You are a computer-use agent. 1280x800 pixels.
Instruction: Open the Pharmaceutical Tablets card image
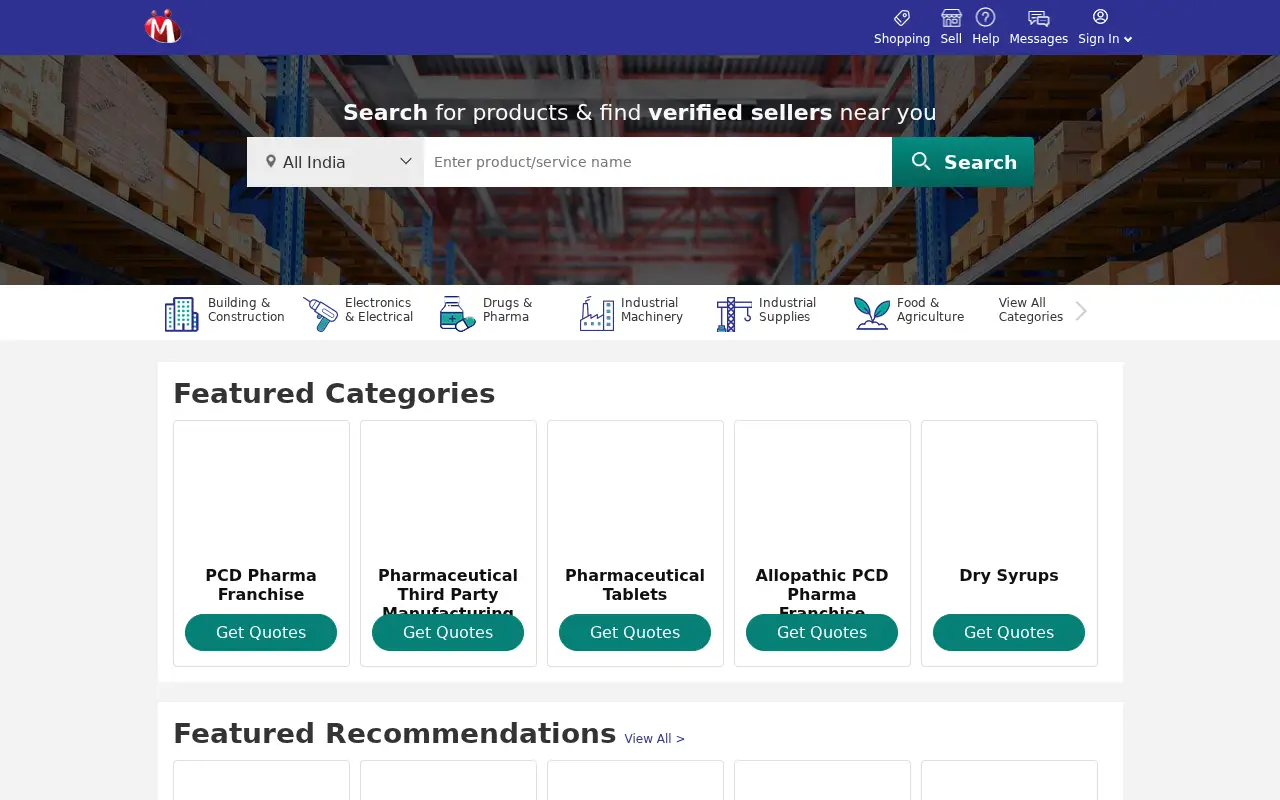pos(635,493)
